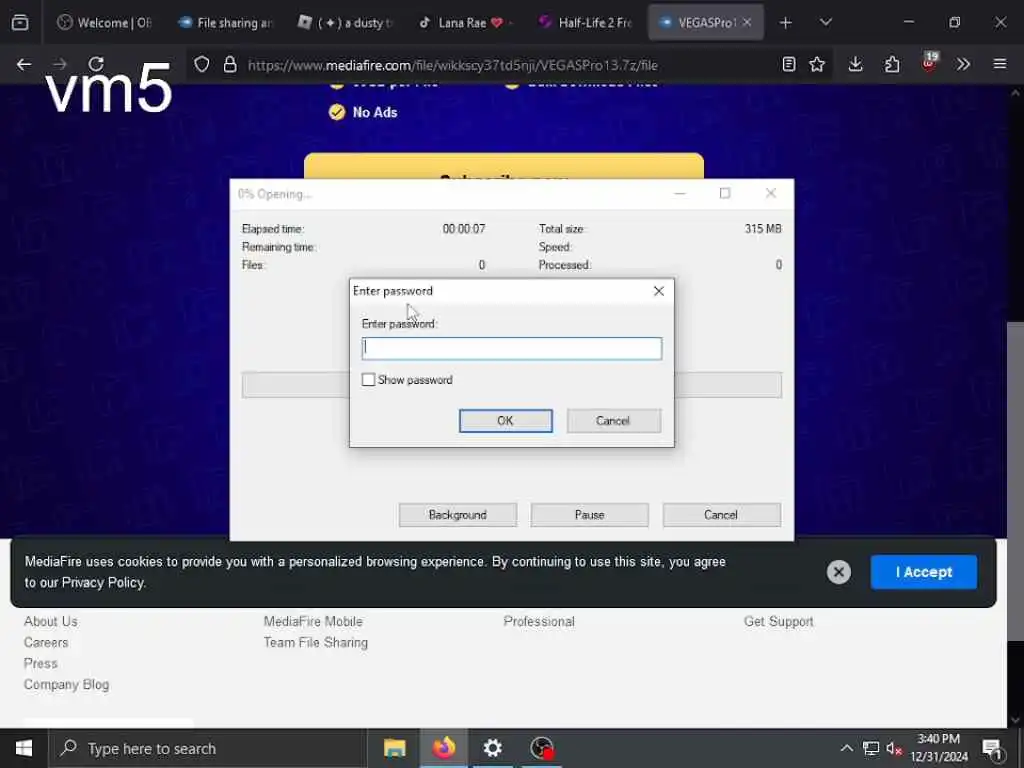Viewport: 1024px width, 768px height.
Task: Open the Firefox downloads panel
Action: click(856, 64)
